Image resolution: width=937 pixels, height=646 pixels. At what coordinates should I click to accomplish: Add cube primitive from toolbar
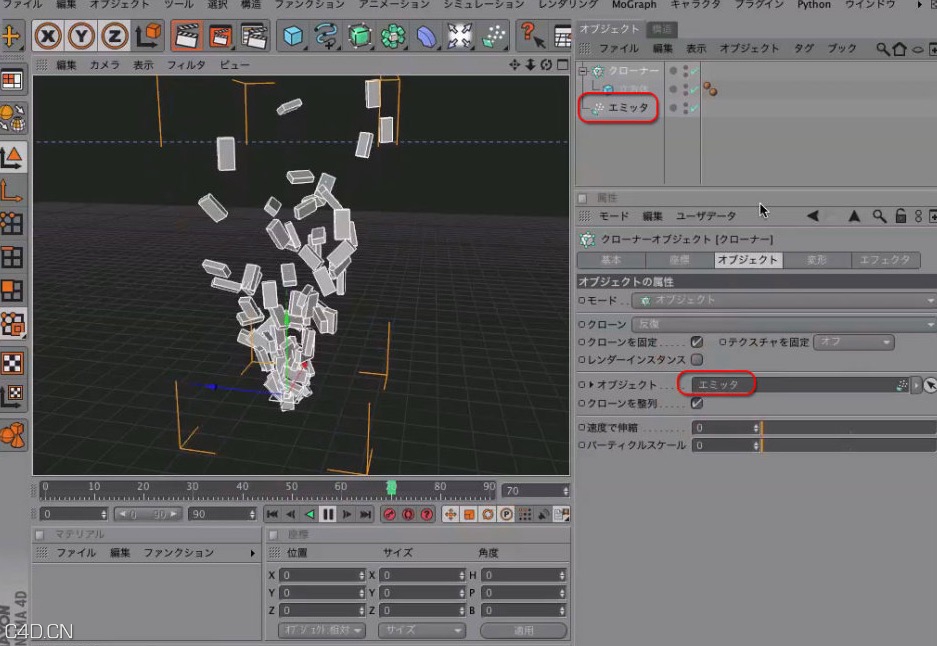click(293, 36)
